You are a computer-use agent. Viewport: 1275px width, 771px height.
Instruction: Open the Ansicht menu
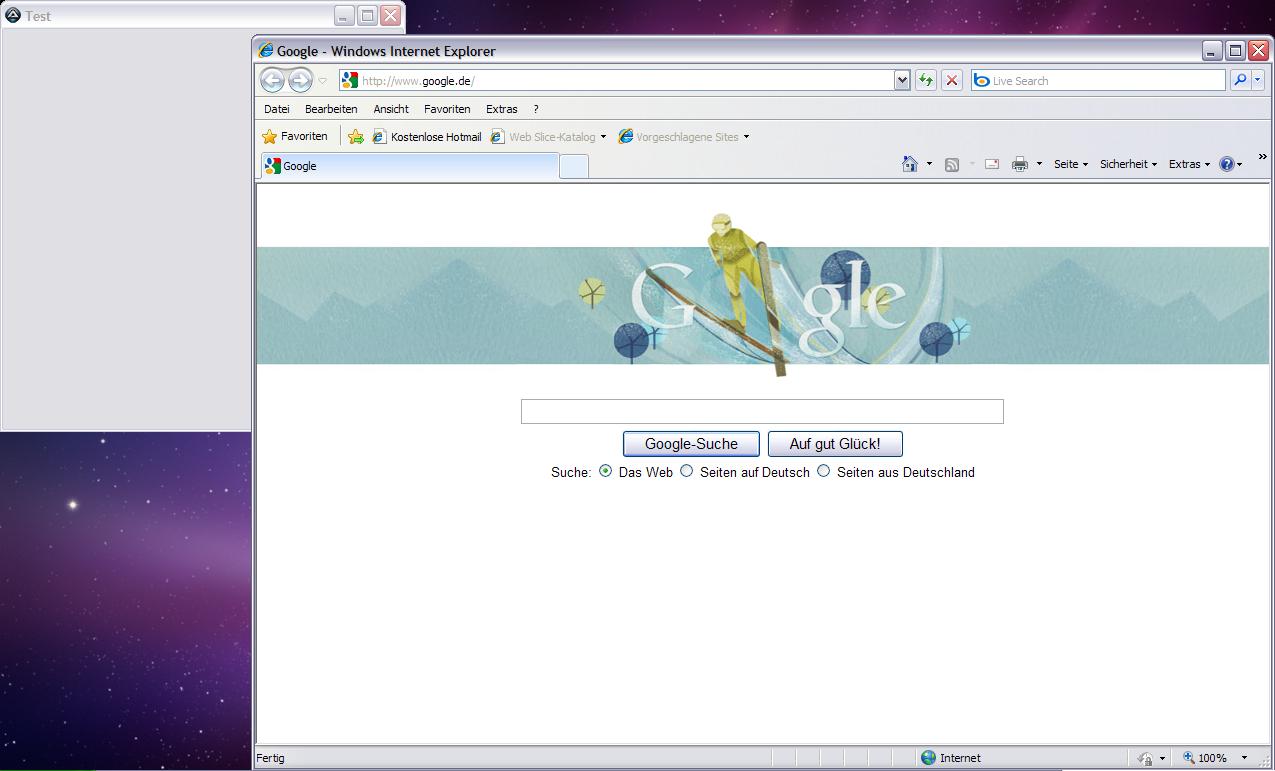click(x=391, y=109)
